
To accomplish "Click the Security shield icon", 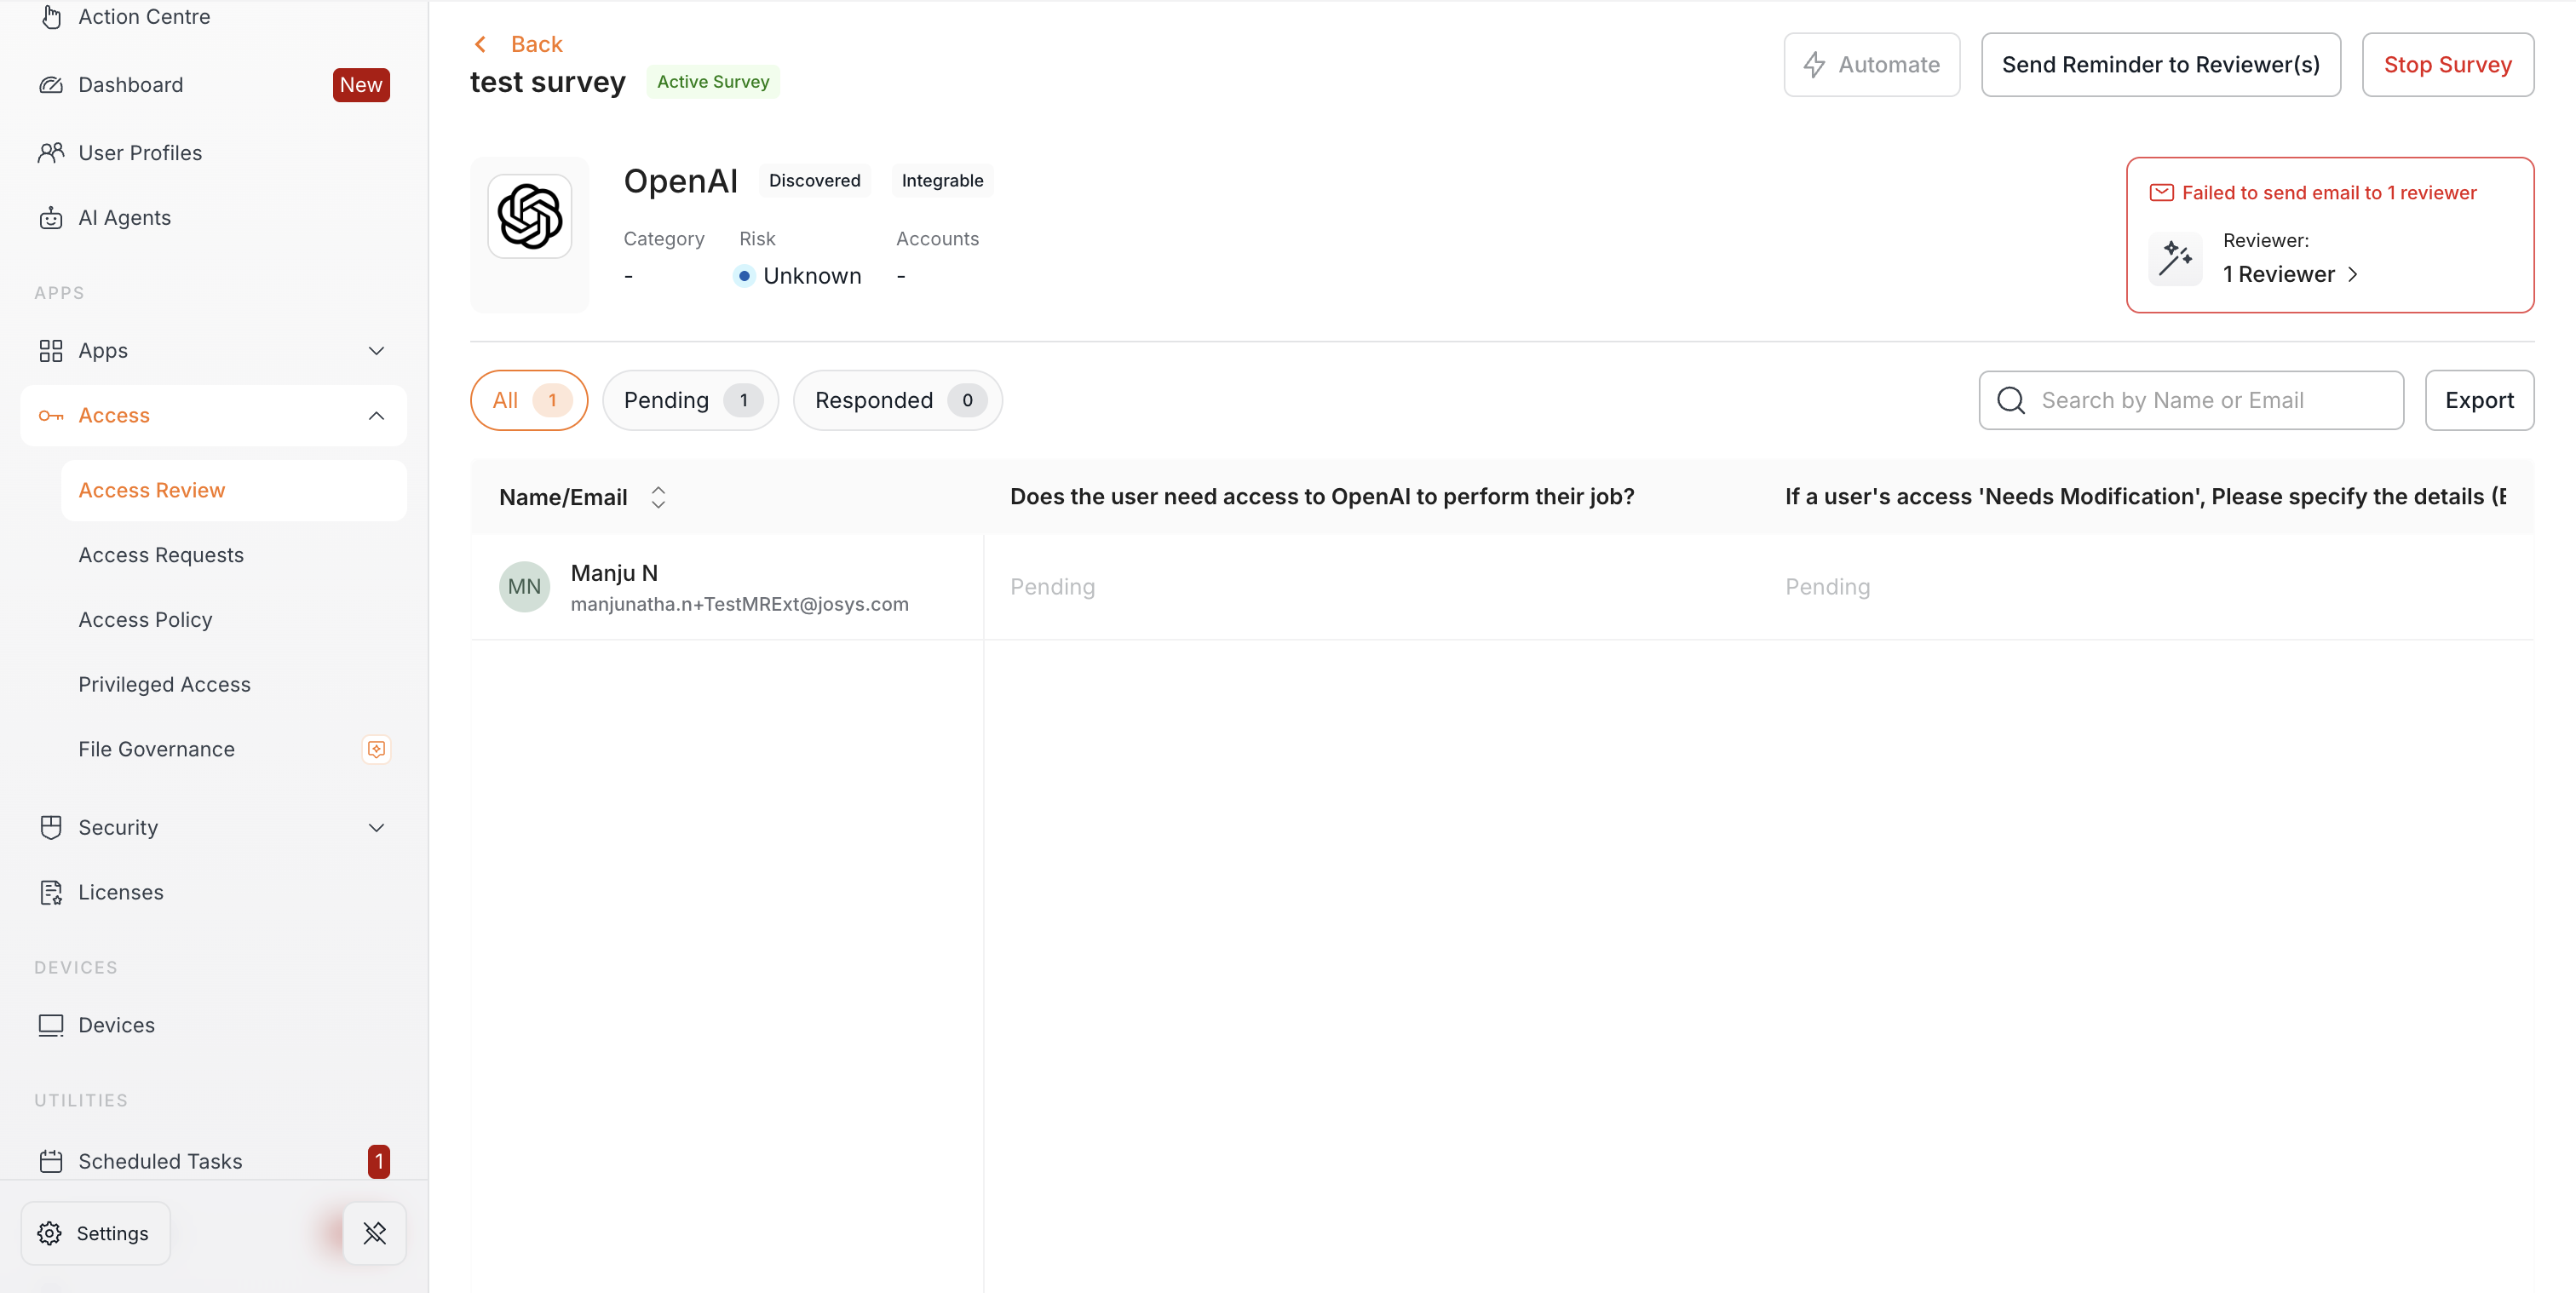I will pyautogui.click(x=51, y=827).
